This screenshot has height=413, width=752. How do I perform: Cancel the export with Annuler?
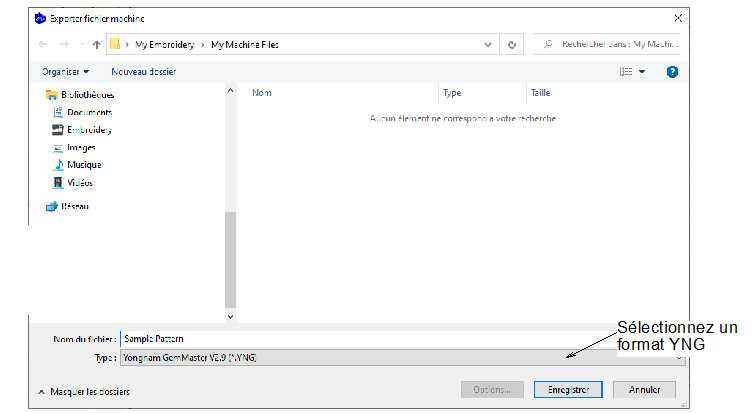click(x=644, y=390)
